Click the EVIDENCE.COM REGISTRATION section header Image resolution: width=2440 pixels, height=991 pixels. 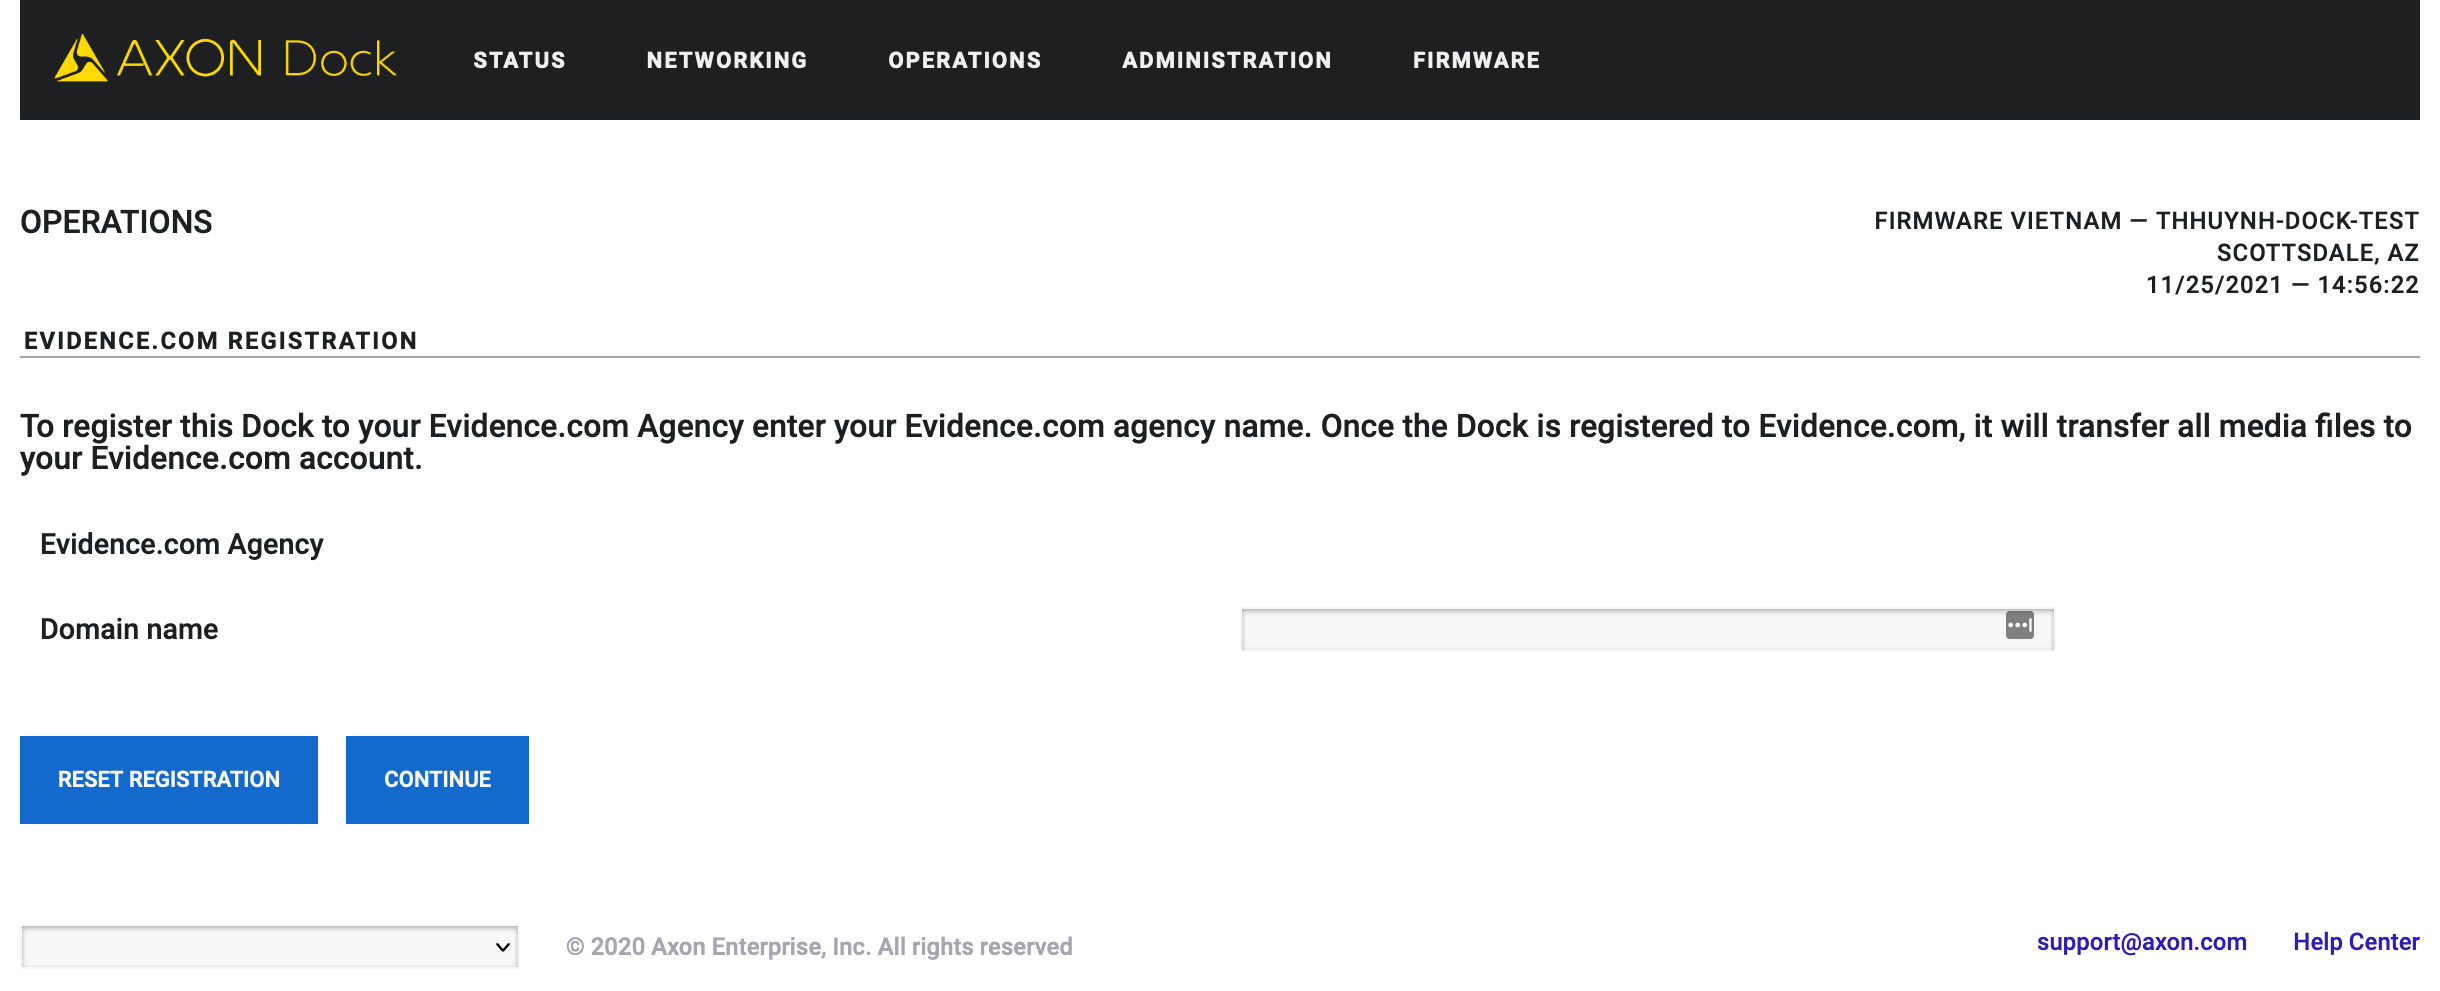pyautogui.click(x=220, y=341)
